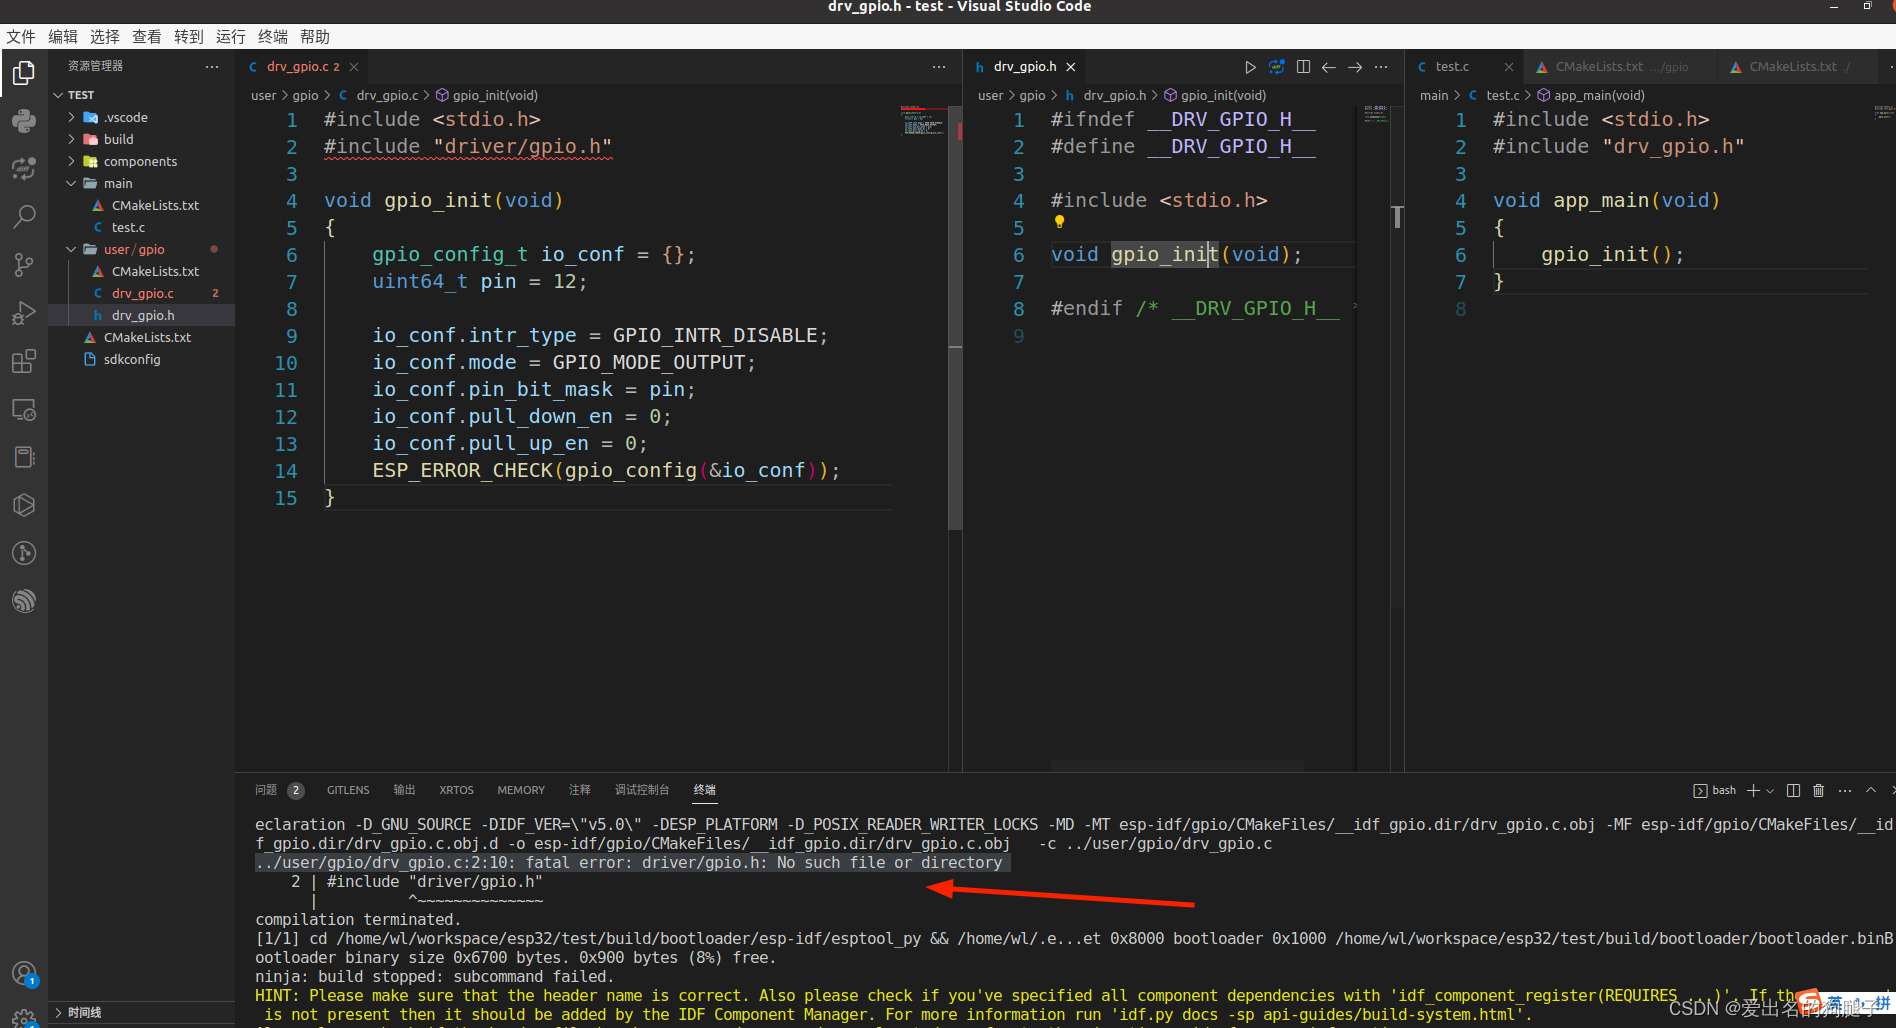Click gpio_init(void) breadcrumb in drv_gpio.c editor
Image resolution: width=1896 pixels, height=1028 pixels.
(x=487, y=95)
